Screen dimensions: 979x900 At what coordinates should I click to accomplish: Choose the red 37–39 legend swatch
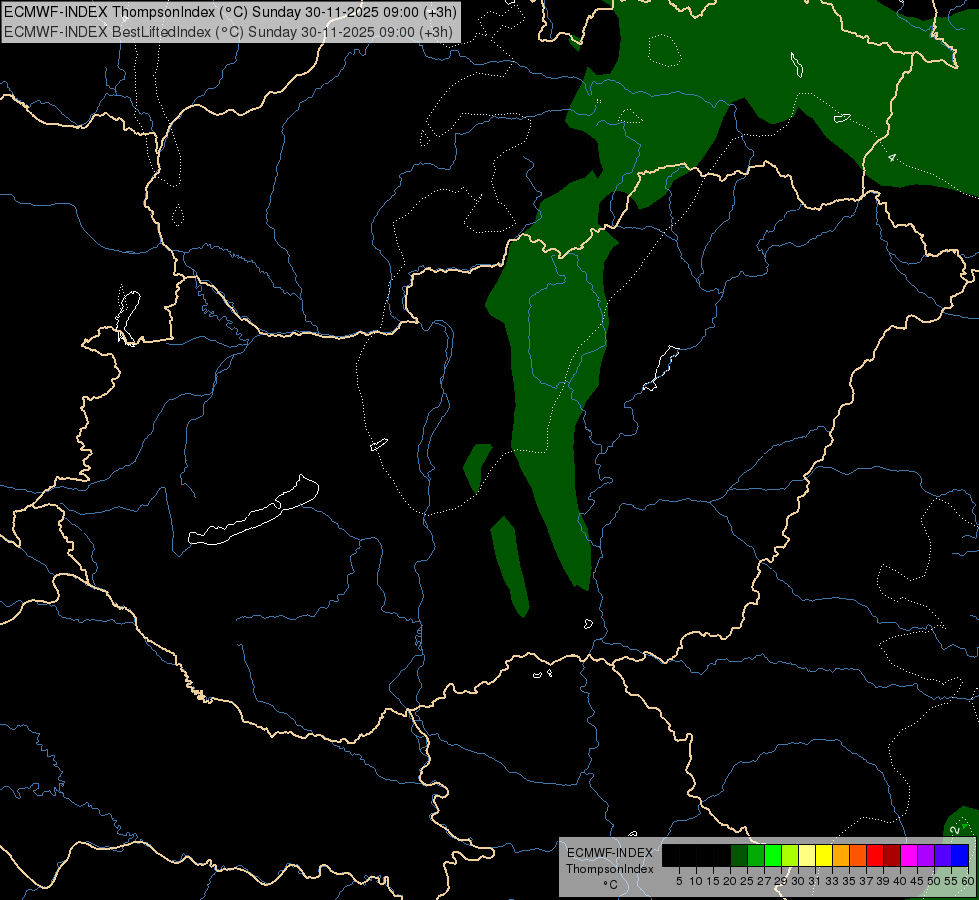click(x=875, y=855)
